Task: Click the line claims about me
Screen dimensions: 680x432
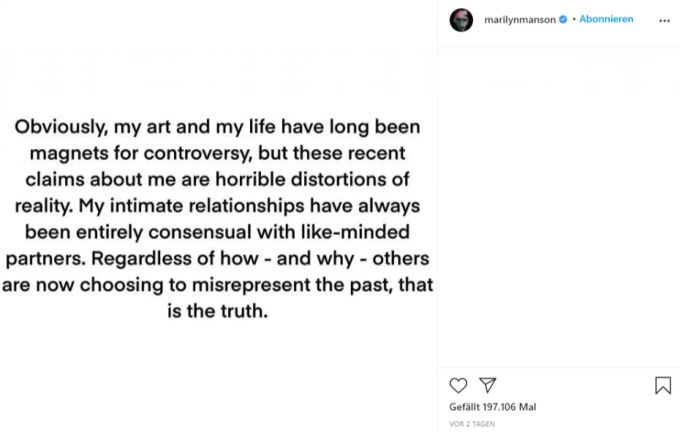Action: pyautogui.click(x=217, y=179)
